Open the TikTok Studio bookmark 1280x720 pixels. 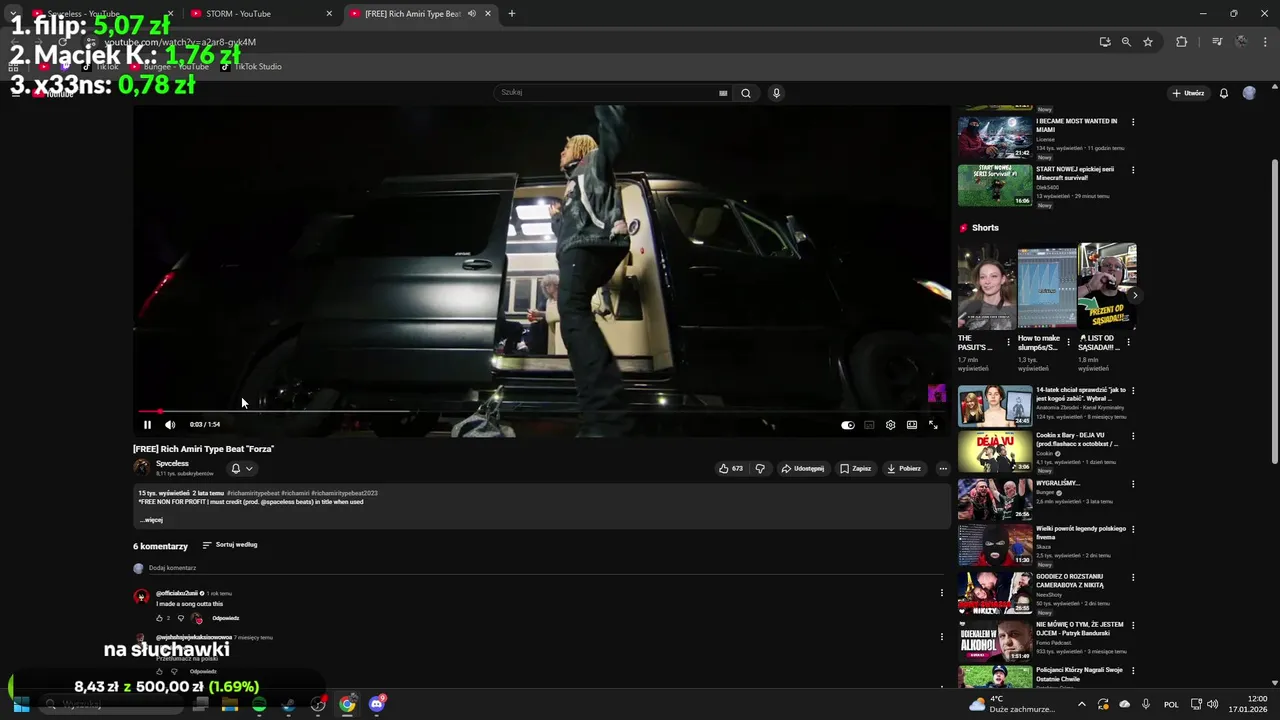pos(251,66)
